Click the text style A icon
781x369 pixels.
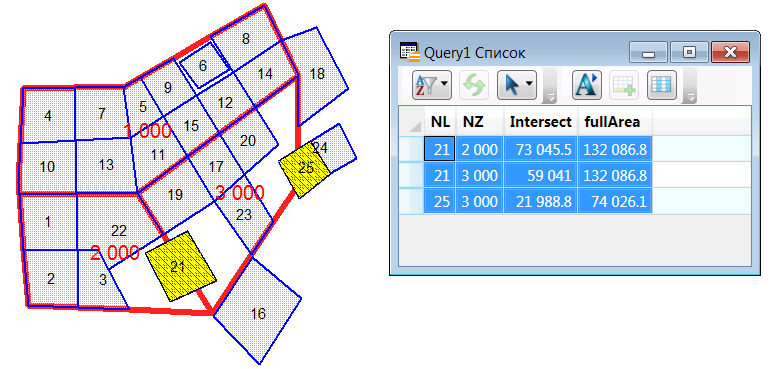[587, 86]
